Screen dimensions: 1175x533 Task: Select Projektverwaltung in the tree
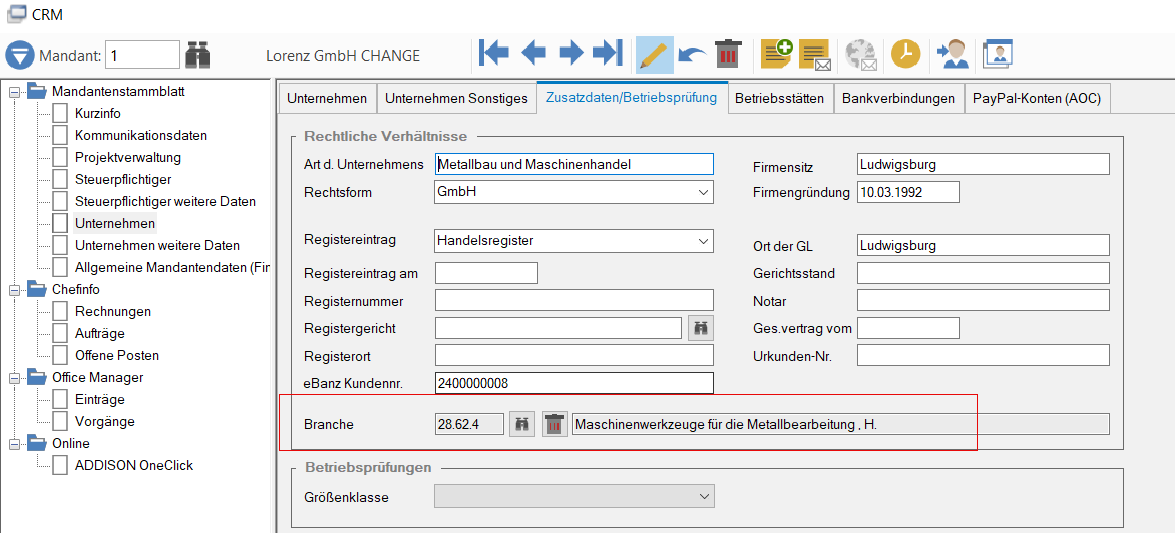[x=127, y=157]
